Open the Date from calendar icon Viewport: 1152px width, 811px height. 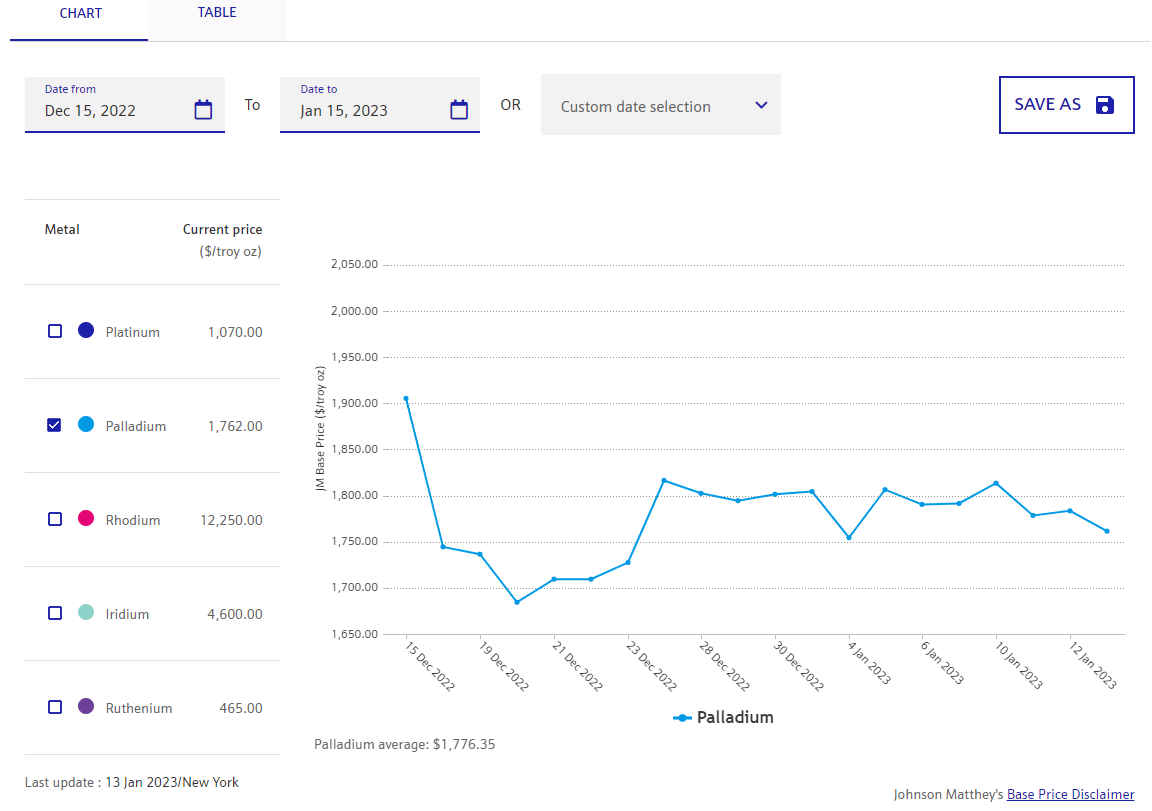[x=203, y=110]
